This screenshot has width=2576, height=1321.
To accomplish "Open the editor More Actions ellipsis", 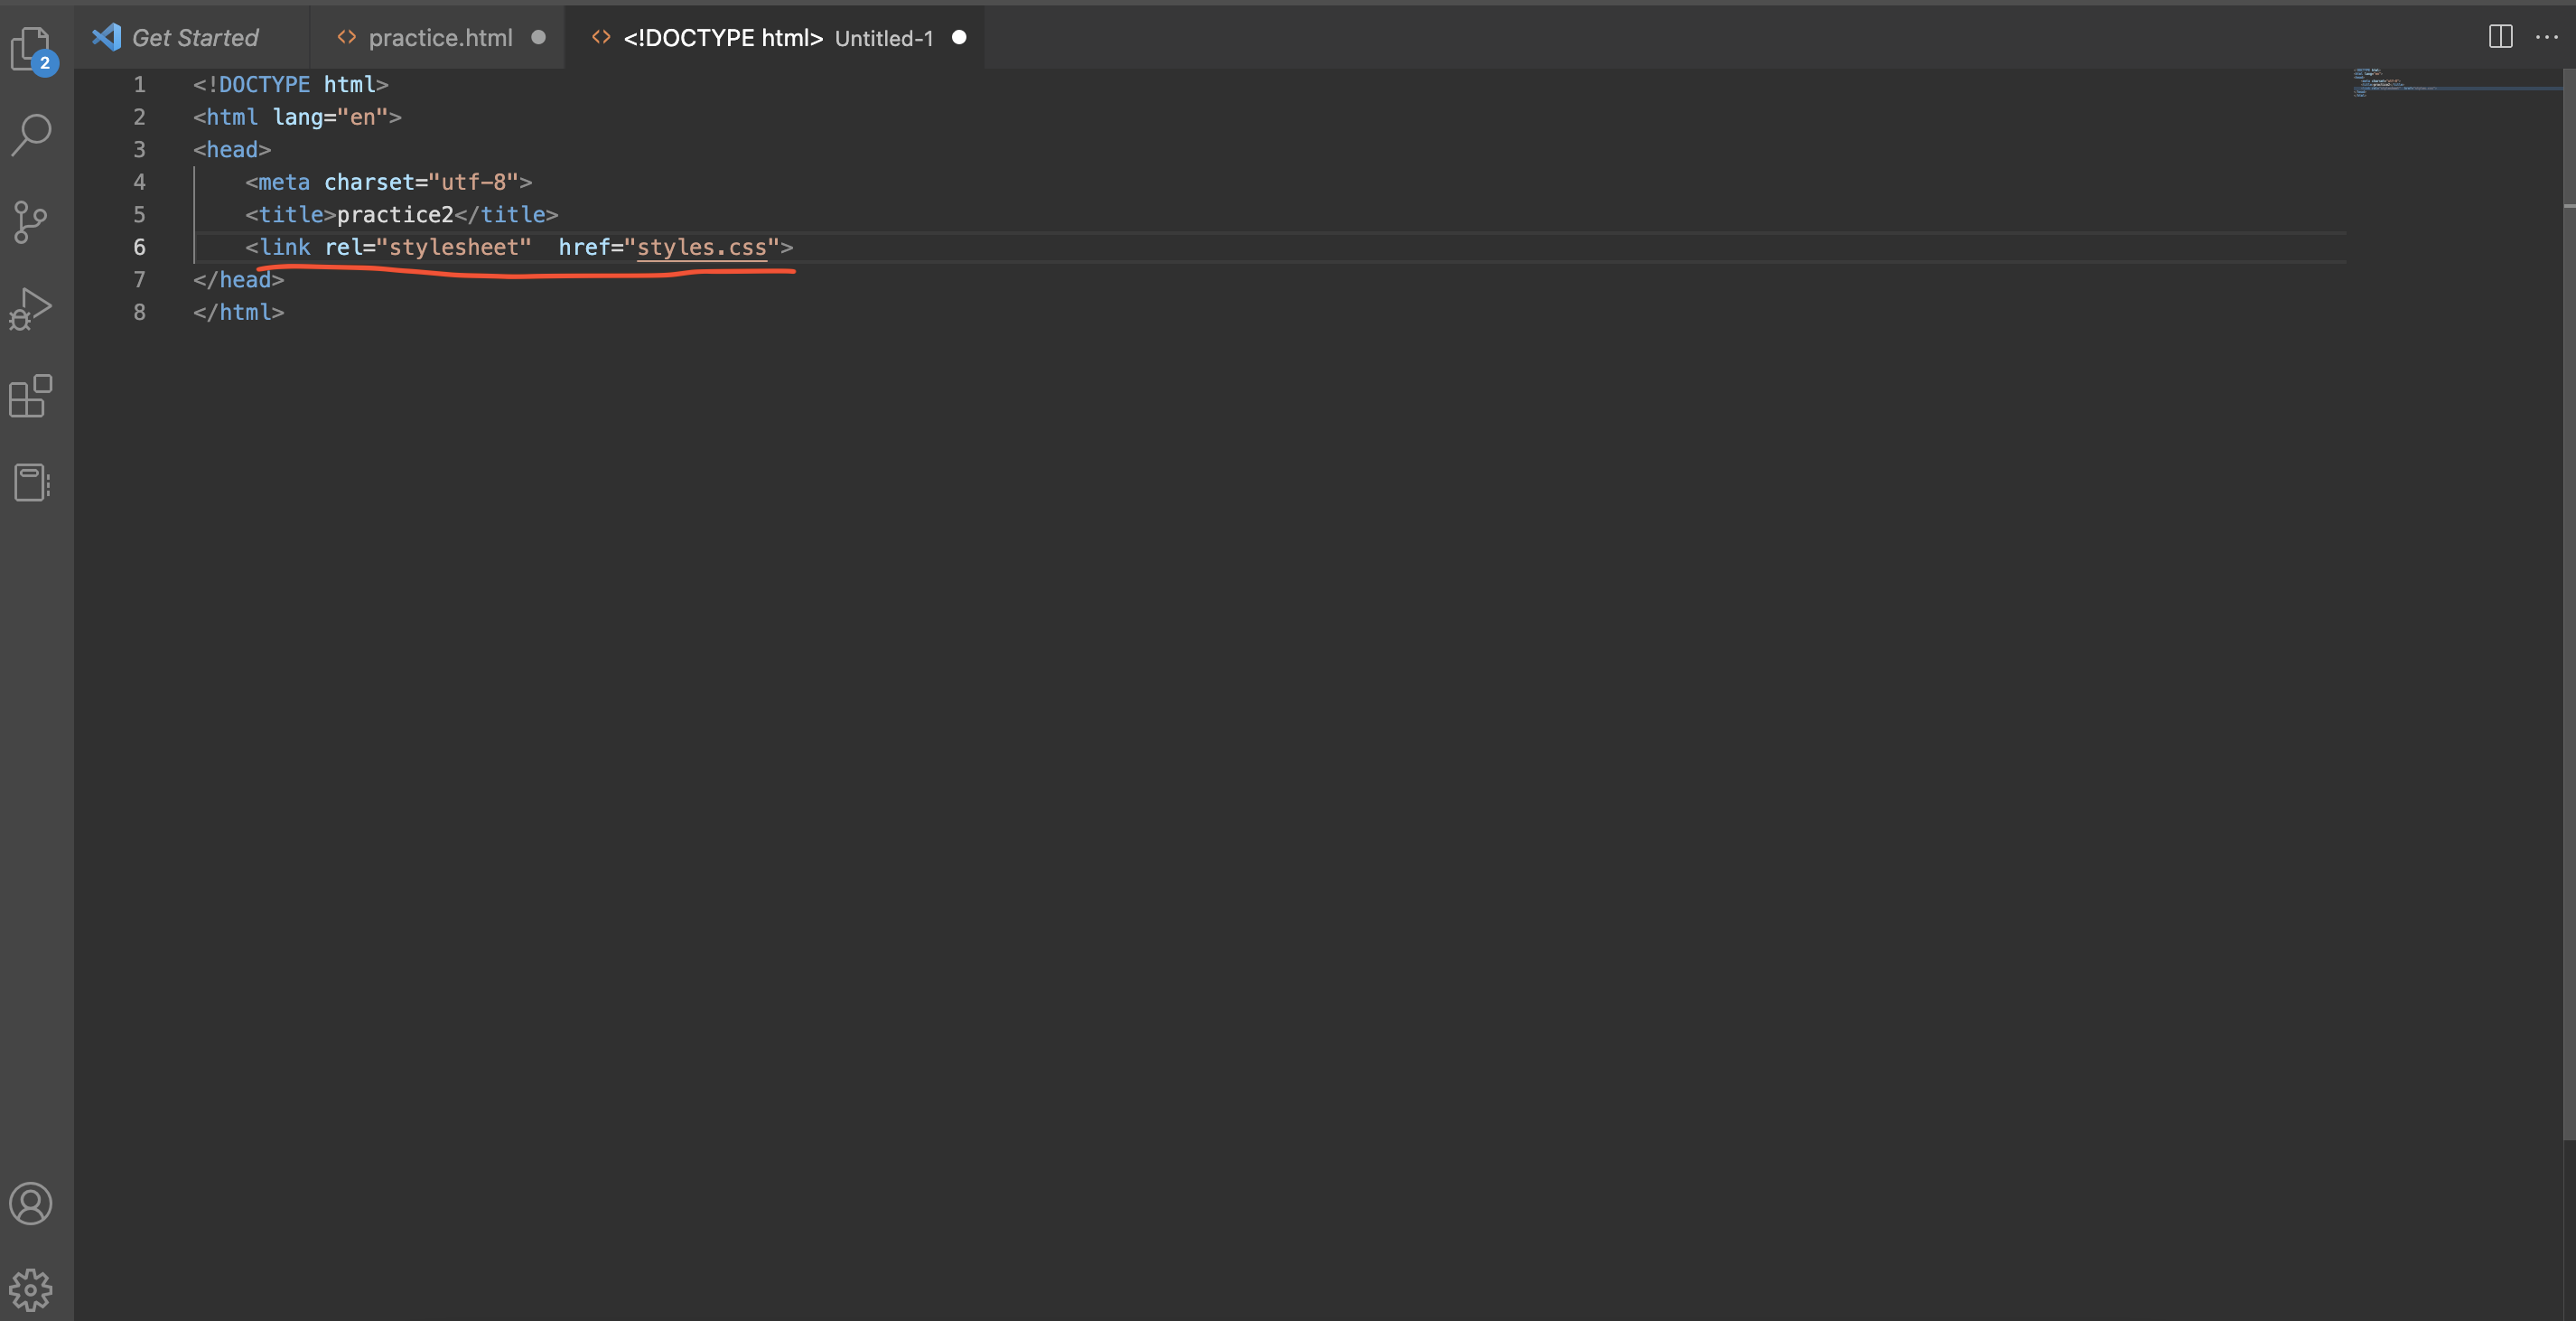I will coord(2547,37).
